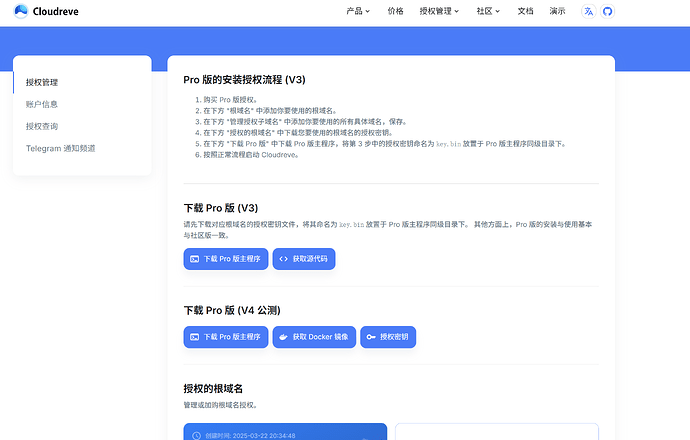Click the blue domain card dated 2025-03-22

tap(285, 432)
